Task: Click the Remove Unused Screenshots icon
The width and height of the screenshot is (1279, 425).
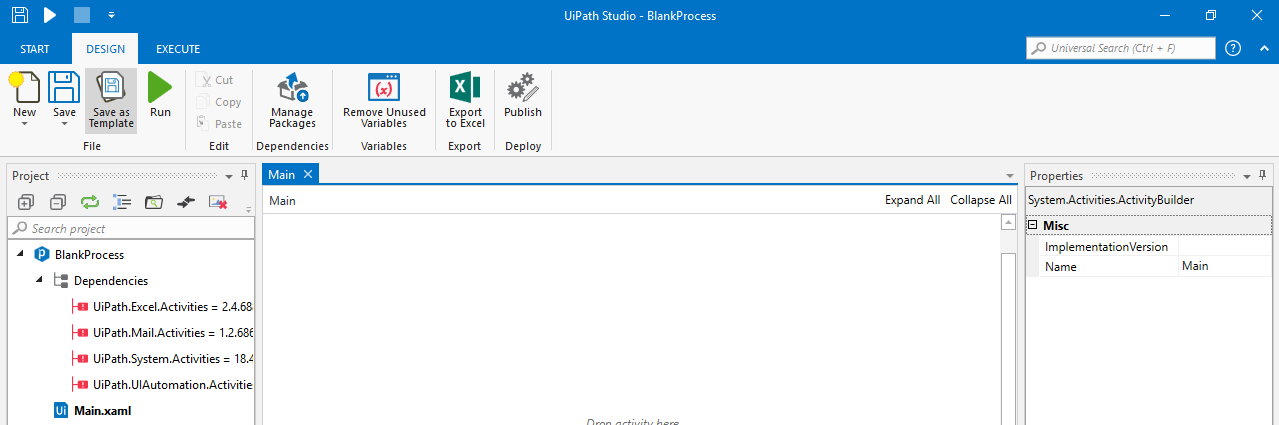Action: pyautogui.click(x=217, y=202)
